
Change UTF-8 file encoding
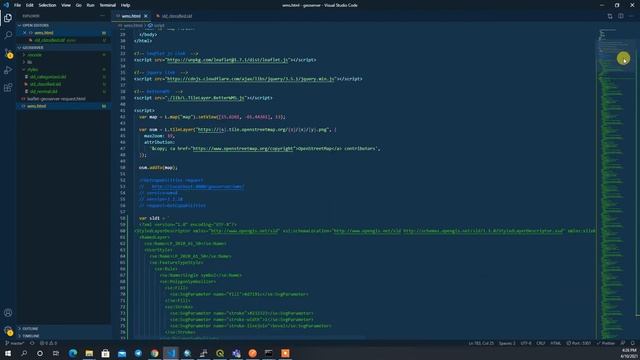[526, 343]
